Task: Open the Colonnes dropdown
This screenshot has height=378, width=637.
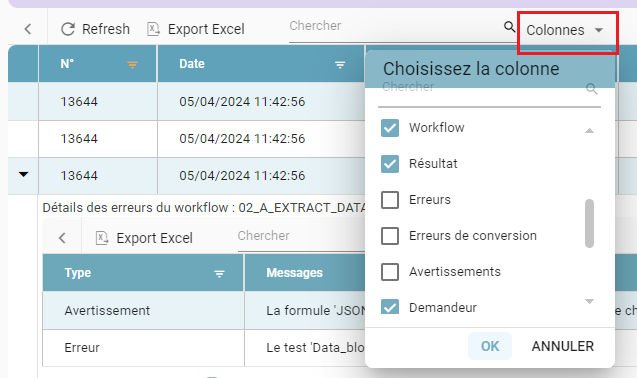Action: pyautogui.click(x=565, y=30)
